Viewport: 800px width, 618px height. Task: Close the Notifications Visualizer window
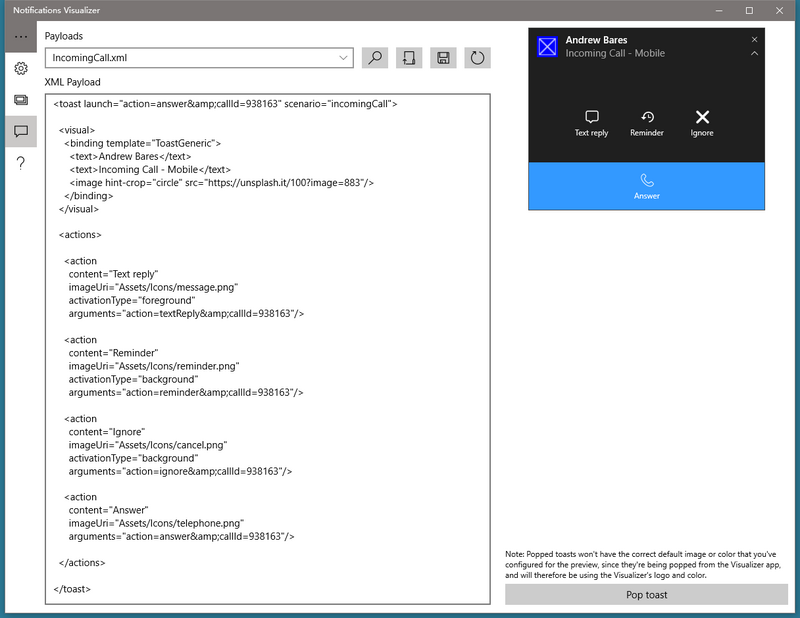click(780, 10)
